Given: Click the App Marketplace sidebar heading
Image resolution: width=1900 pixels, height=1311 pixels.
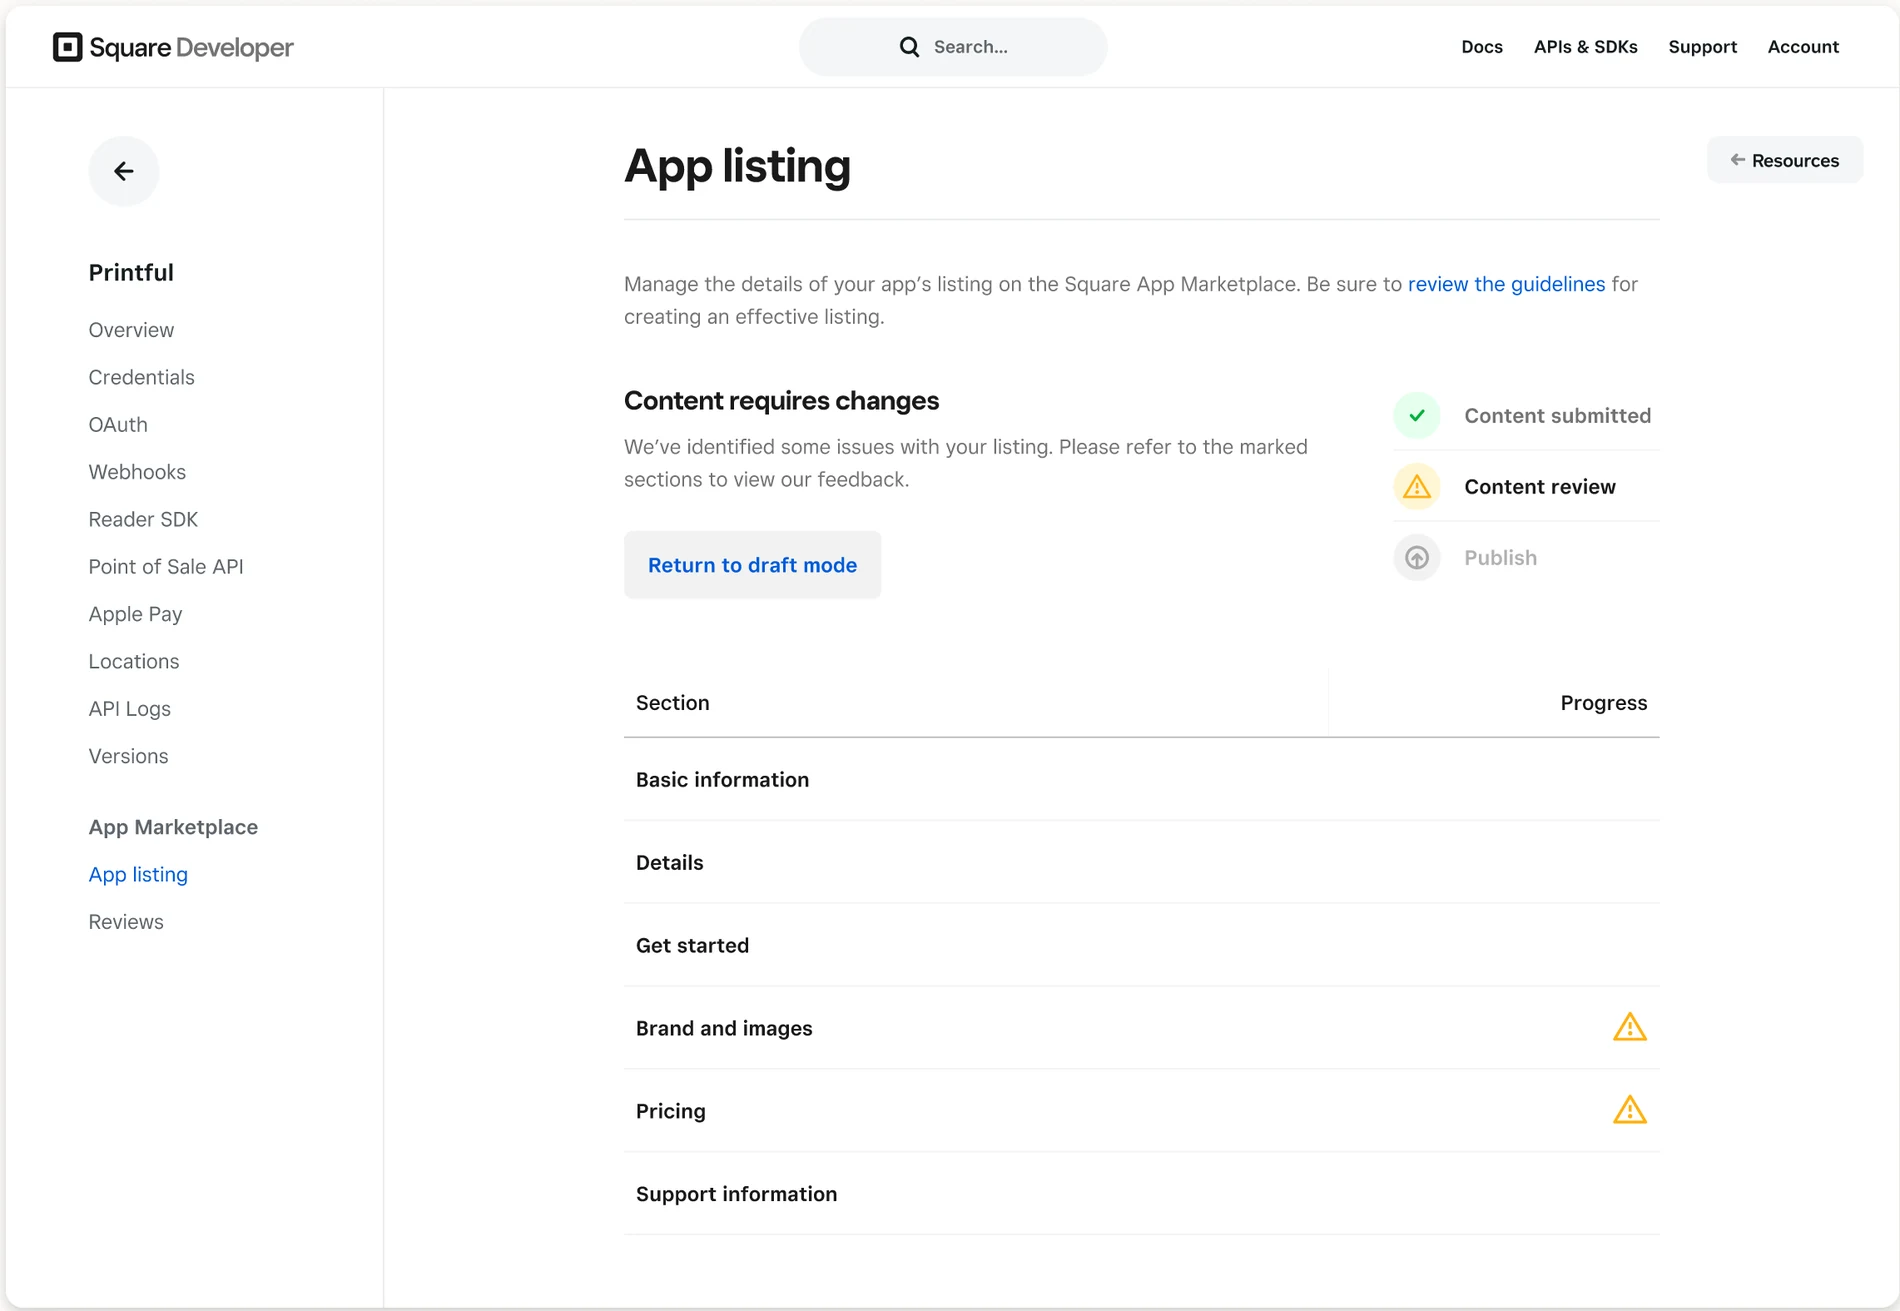Looking at the screenshot, I should [x=173, y=827].
